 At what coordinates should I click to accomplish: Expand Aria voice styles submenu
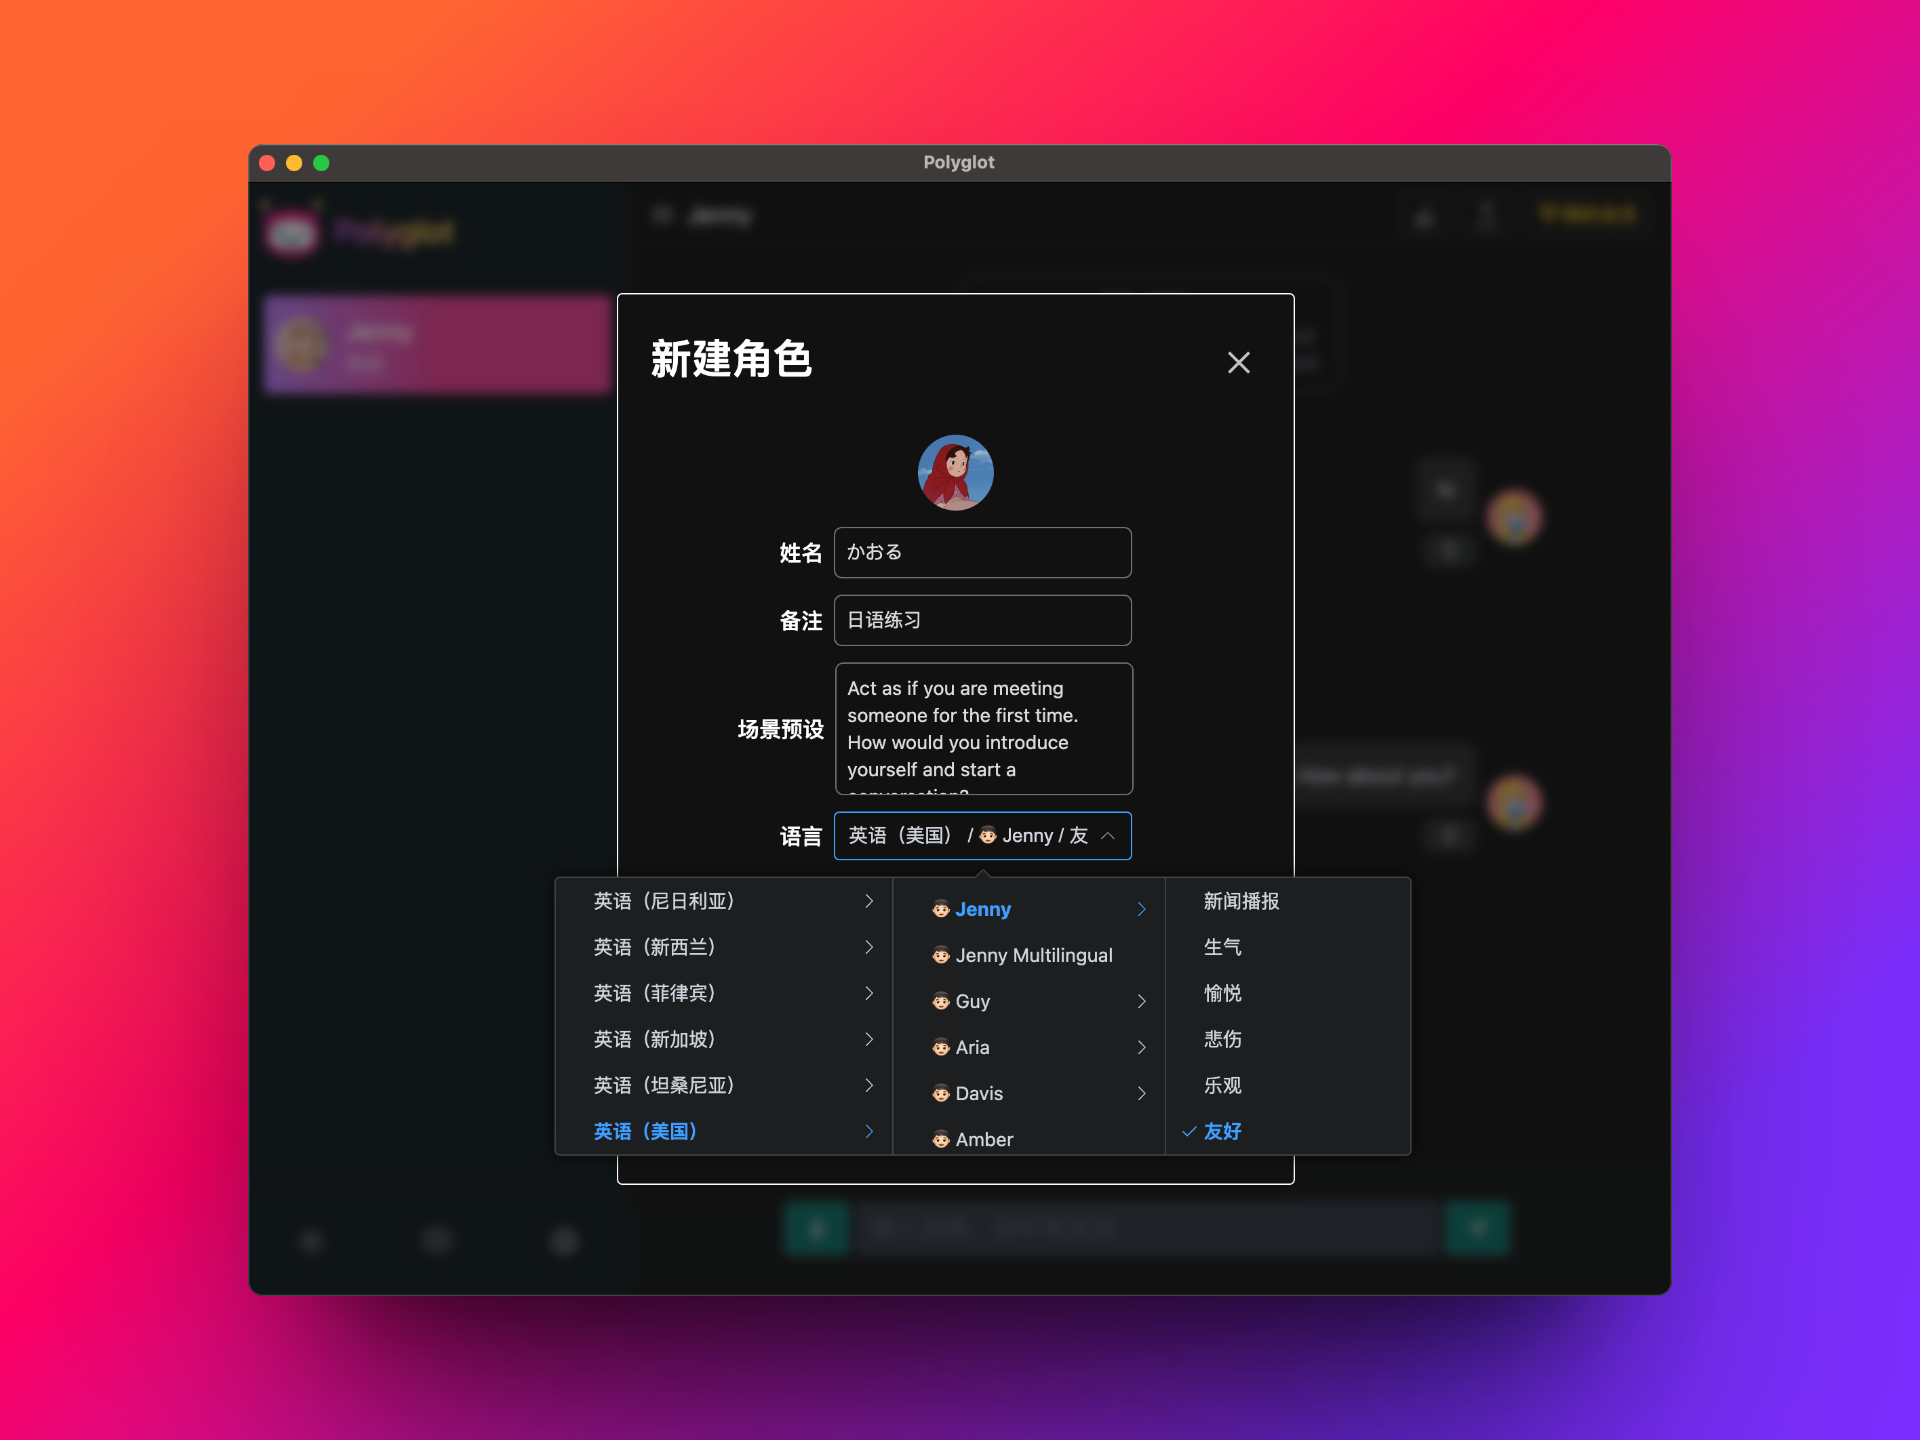1143,1047
